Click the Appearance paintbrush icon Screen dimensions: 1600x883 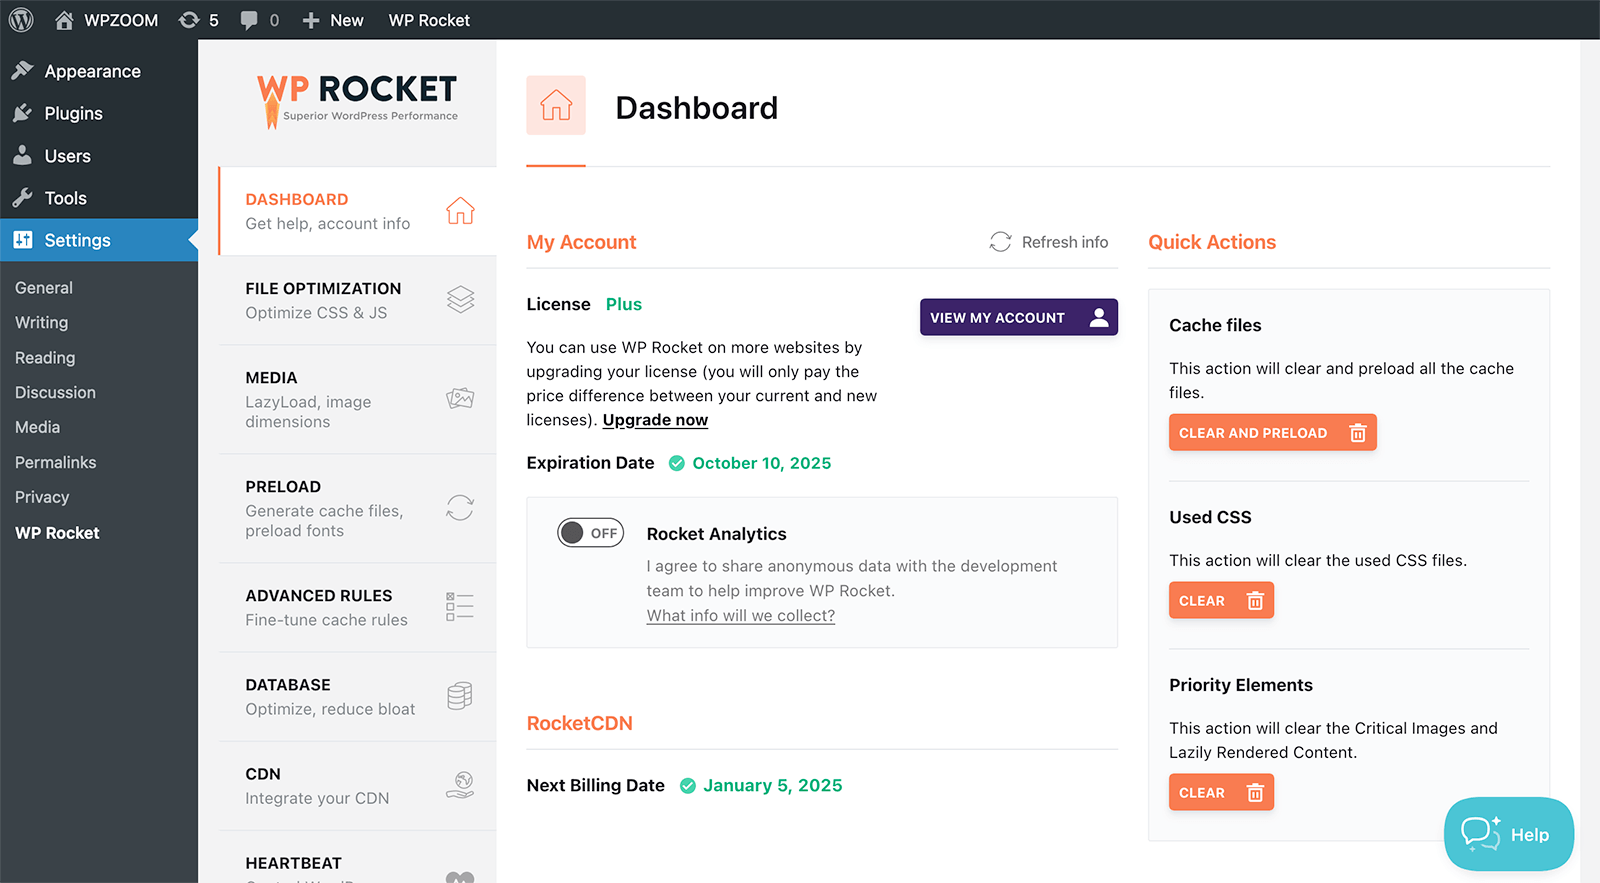click(22, 71)
